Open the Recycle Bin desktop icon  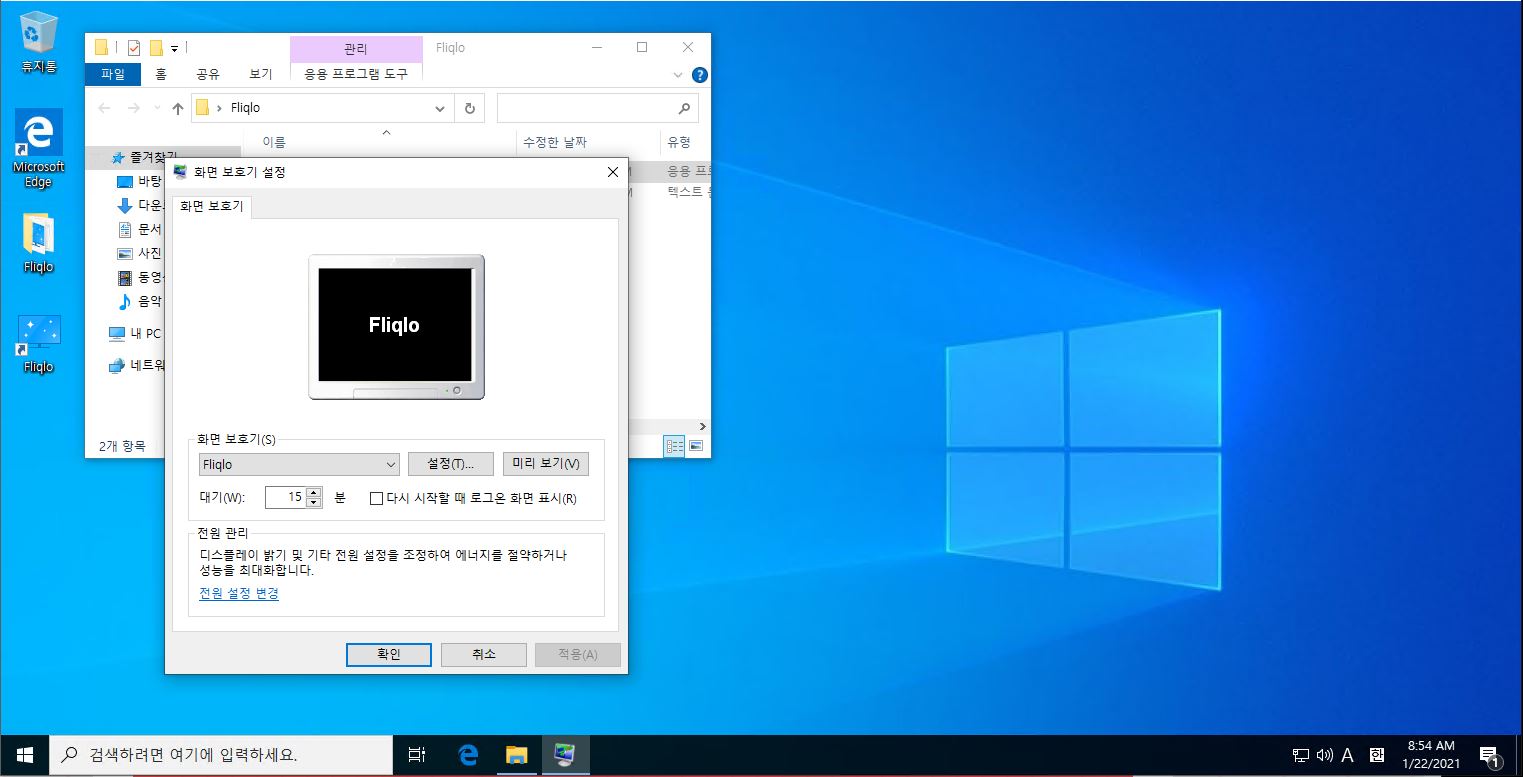[x=39, y=42]
